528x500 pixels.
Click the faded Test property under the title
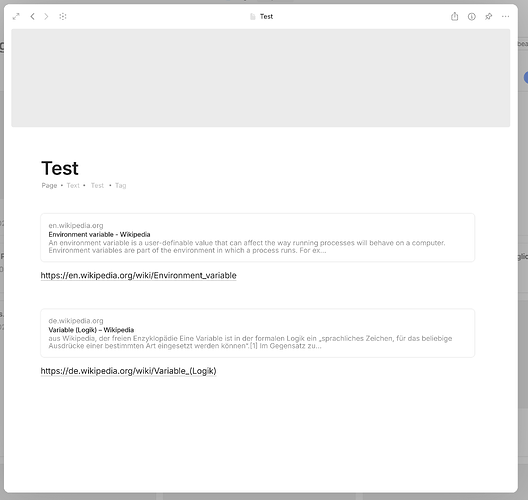(97, 186)
